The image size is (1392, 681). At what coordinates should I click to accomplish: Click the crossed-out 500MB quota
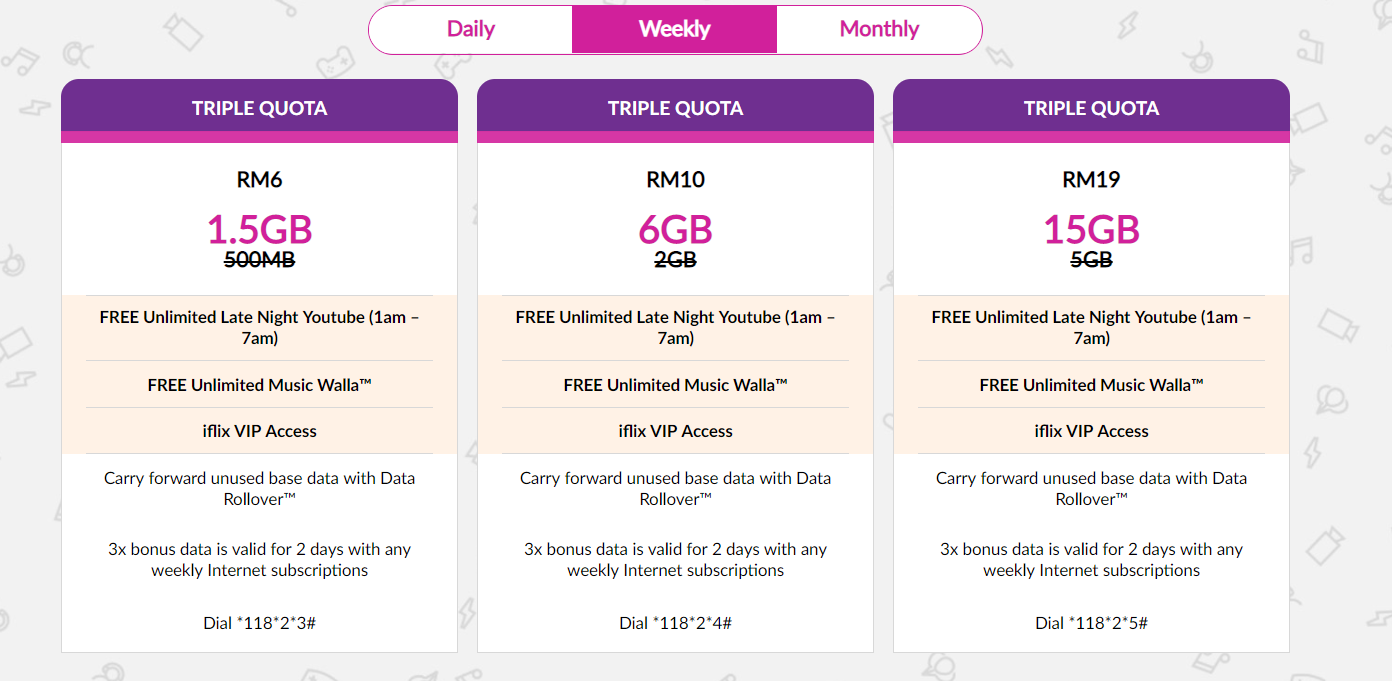click(259, 260)
